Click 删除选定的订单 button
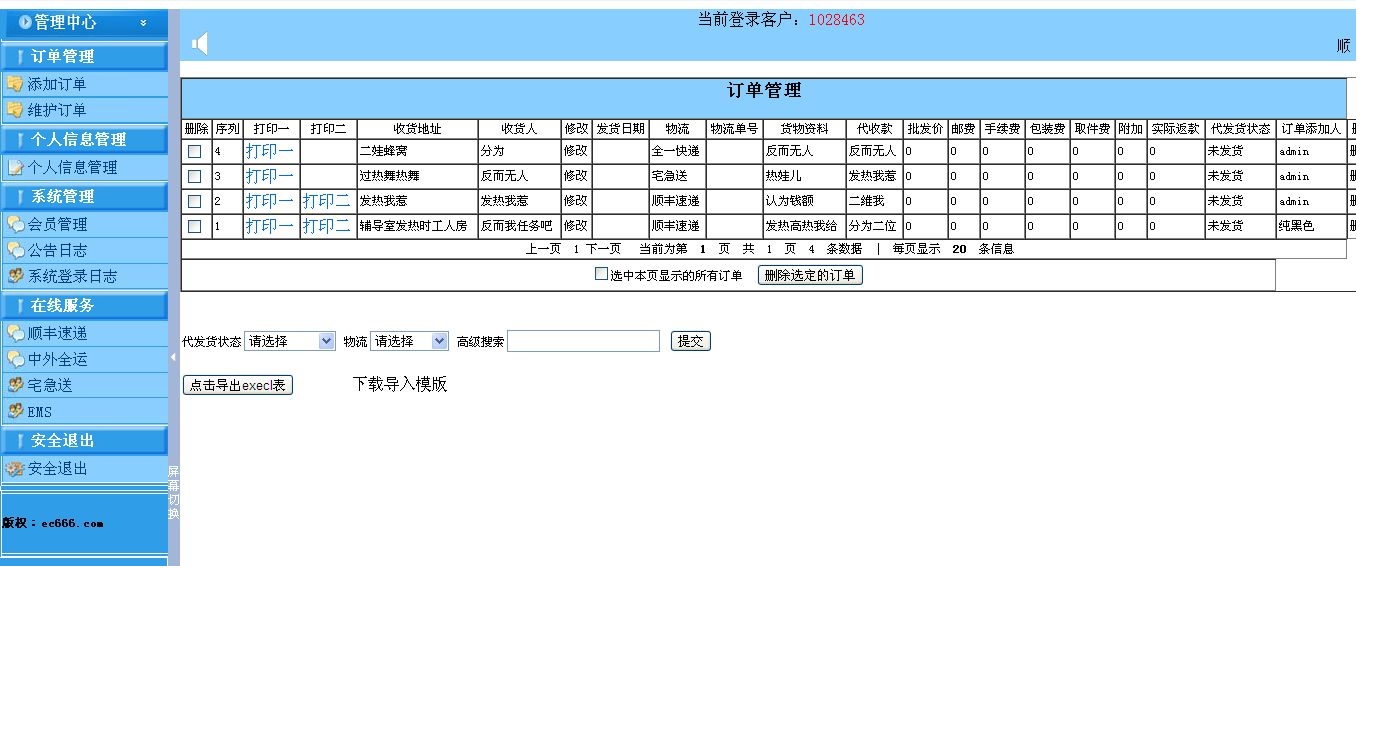This screenshot has width=1399, height=745. (810, 275)
